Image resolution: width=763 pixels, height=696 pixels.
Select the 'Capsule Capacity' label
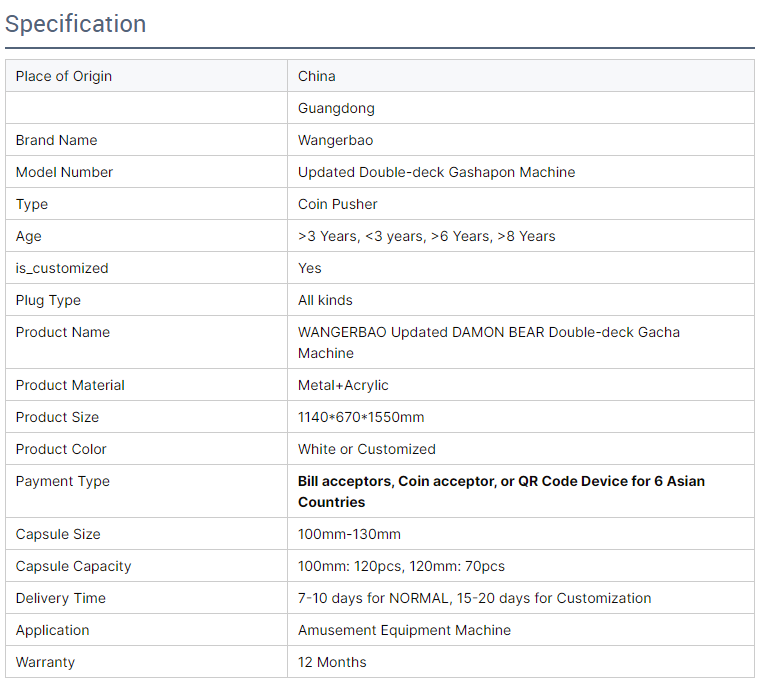(73, 566)
